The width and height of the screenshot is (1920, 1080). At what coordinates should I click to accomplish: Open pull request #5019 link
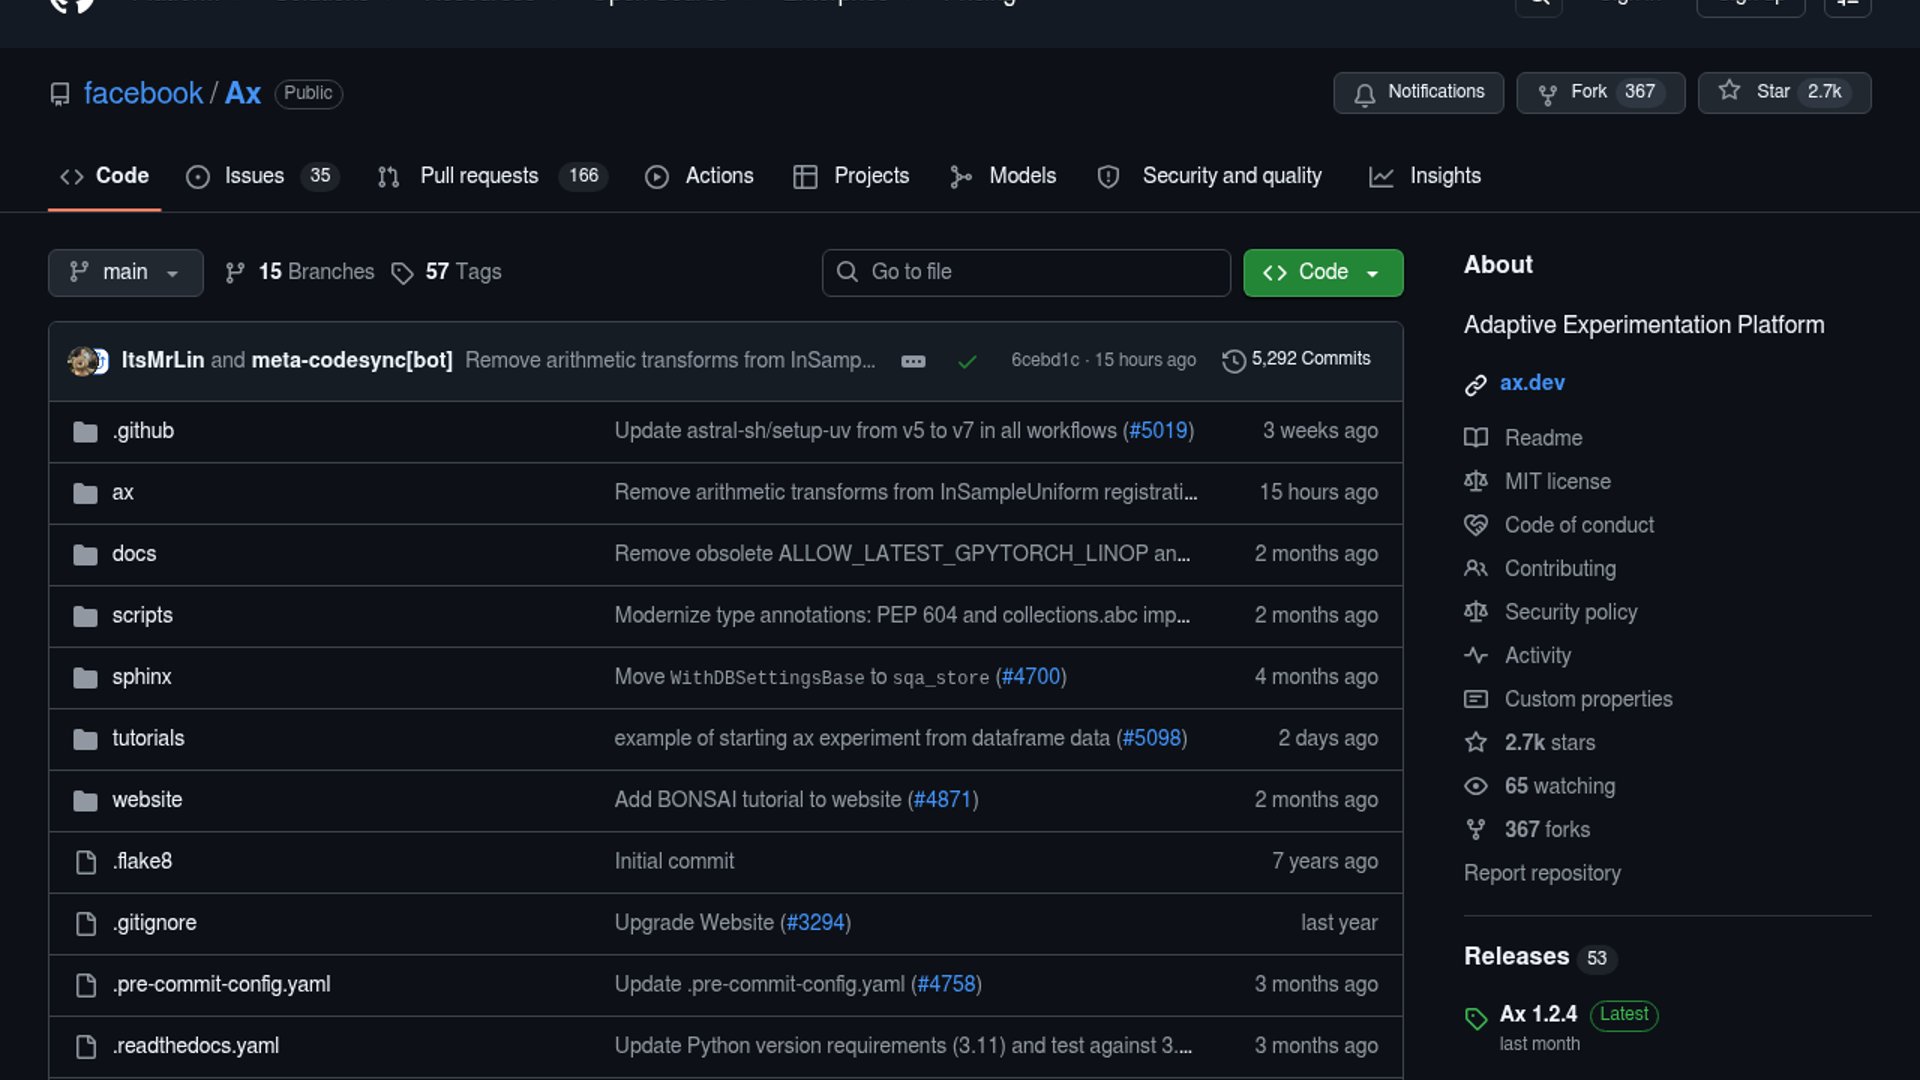click(1158, 431)
